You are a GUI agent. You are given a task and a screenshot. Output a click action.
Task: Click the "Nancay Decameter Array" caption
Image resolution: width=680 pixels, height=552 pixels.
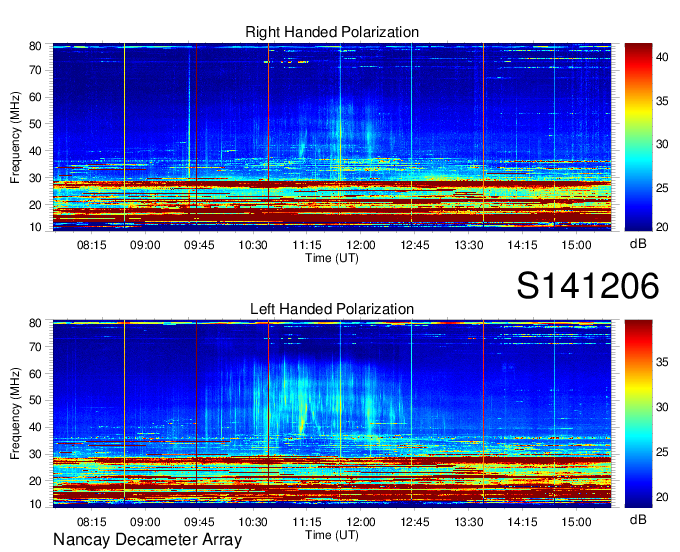point(147,540)
